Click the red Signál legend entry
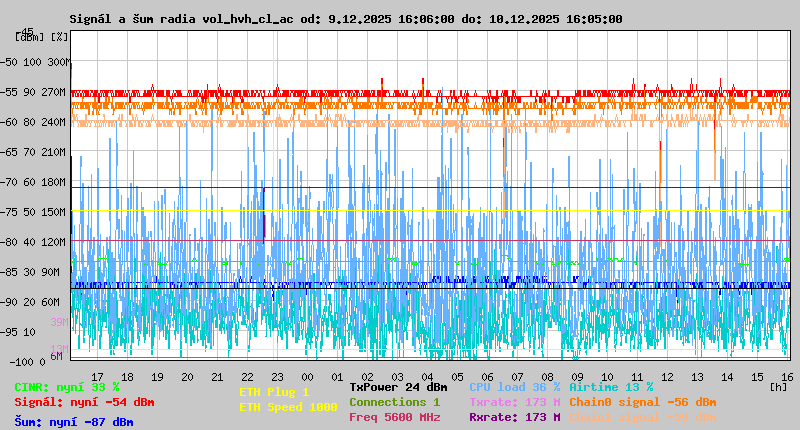This screenshot has width=800, height=430. pyautogui.click(x=84, y=403)
